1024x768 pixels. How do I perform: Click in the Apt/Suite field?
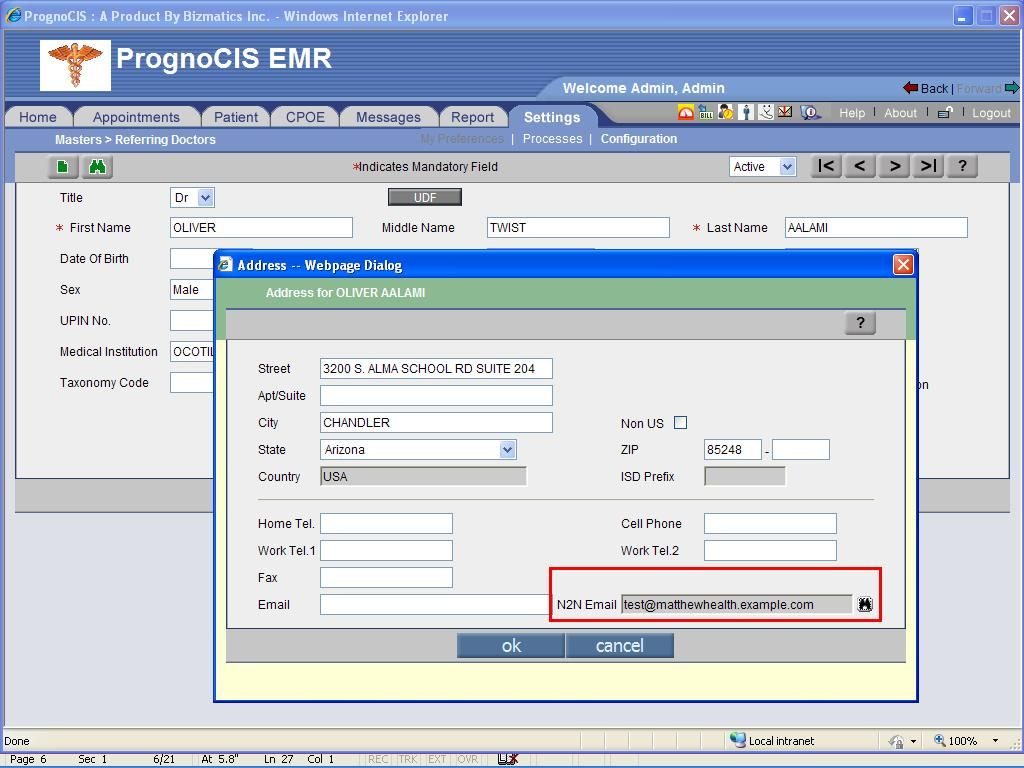[436, 395]
